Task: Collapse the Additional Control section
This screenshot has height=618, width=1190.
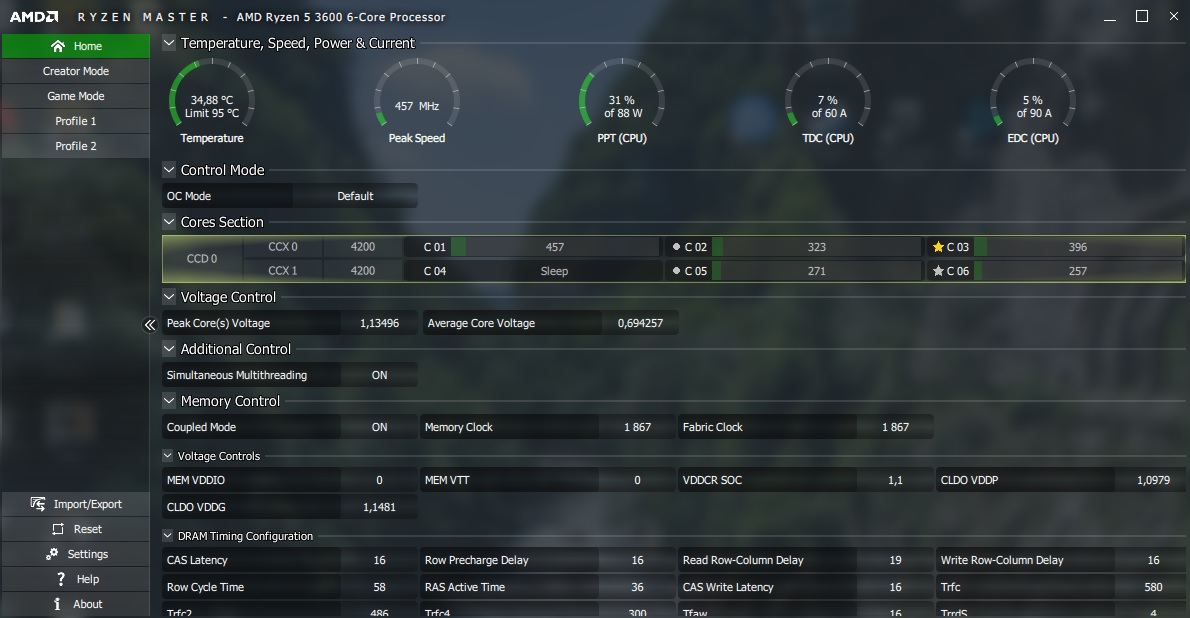Action: coord(169,349)
